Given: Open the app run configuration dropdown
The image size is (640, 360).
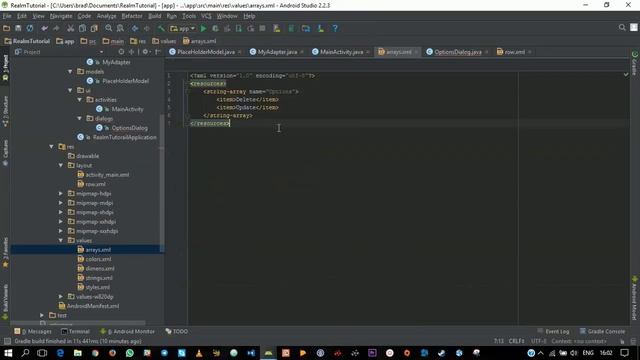Looking at the screenshot, I should click(182, 29).
